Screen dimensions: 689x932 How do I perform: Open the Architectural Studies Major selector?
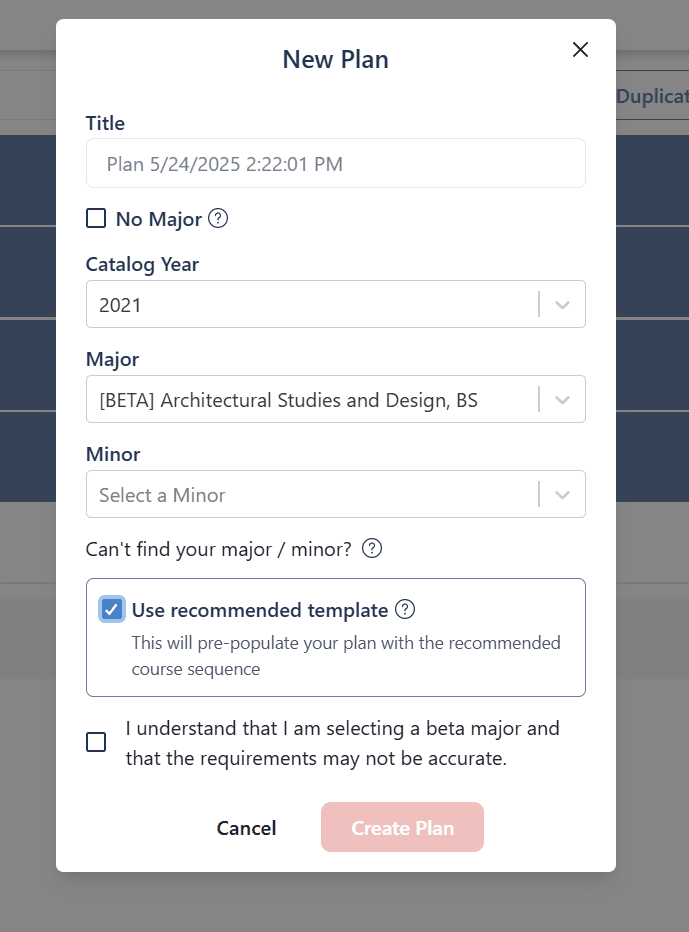point(300,399)
